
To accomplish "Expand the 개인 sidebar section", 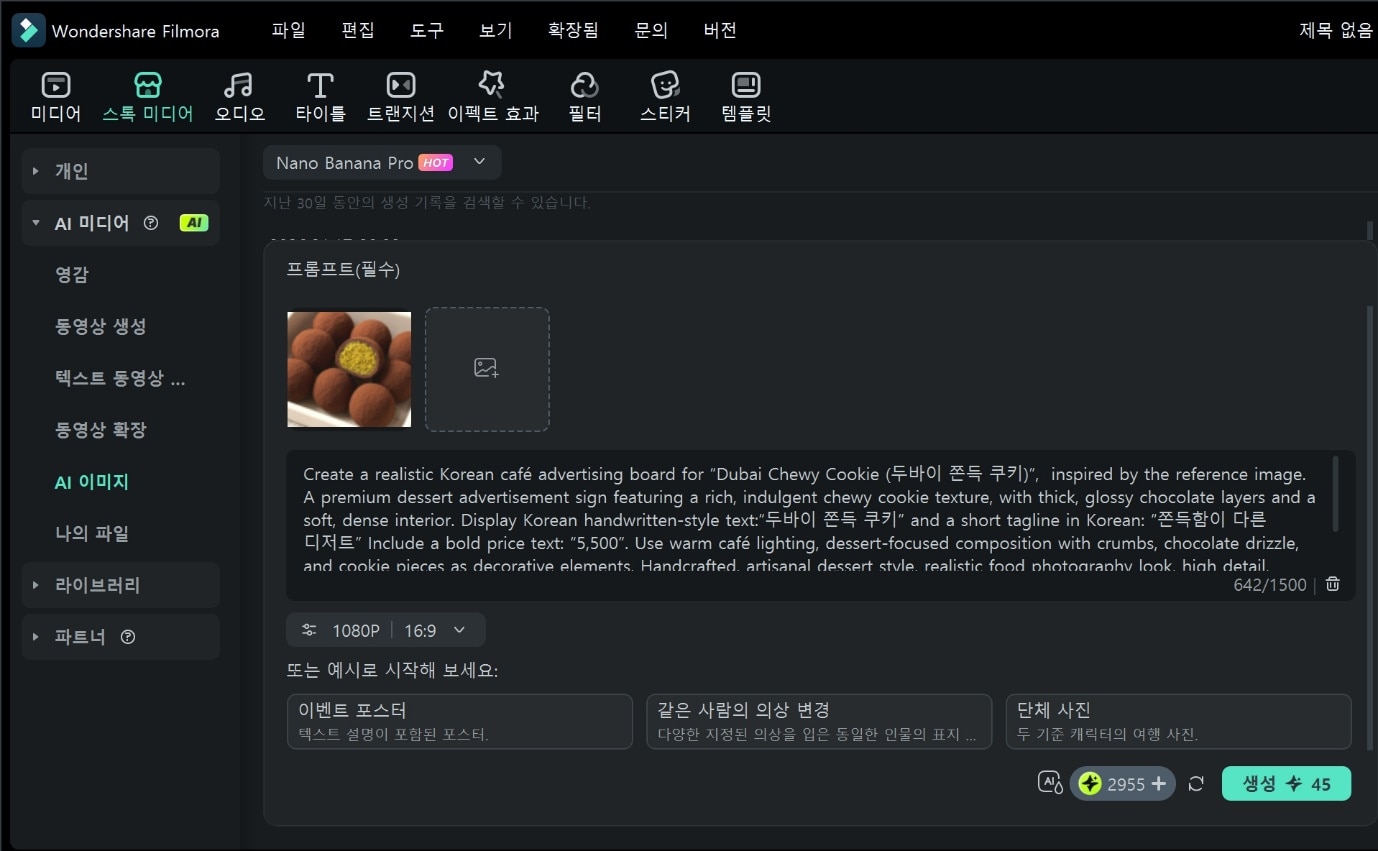I will 36,171.
